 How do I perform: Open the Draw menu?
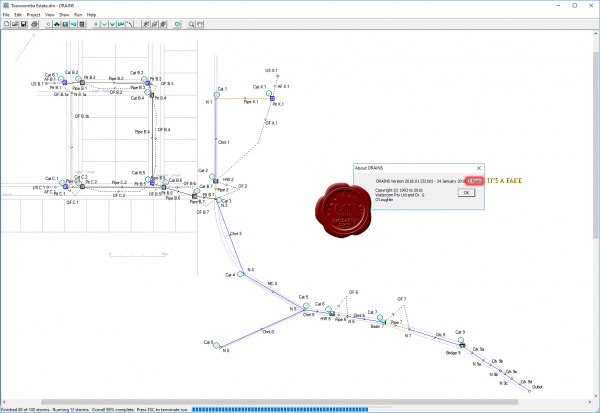[x=65, y=15]
